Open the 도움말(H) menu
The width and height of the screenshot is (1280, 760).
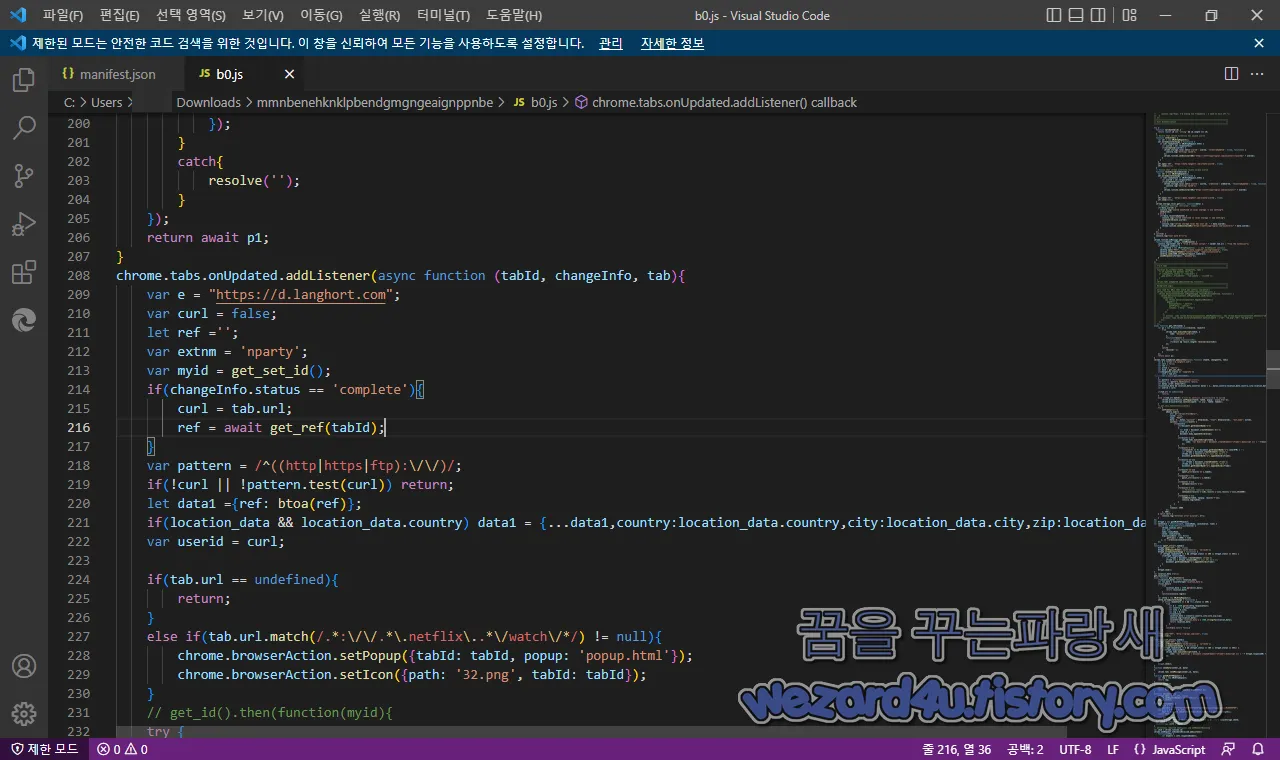513,15
